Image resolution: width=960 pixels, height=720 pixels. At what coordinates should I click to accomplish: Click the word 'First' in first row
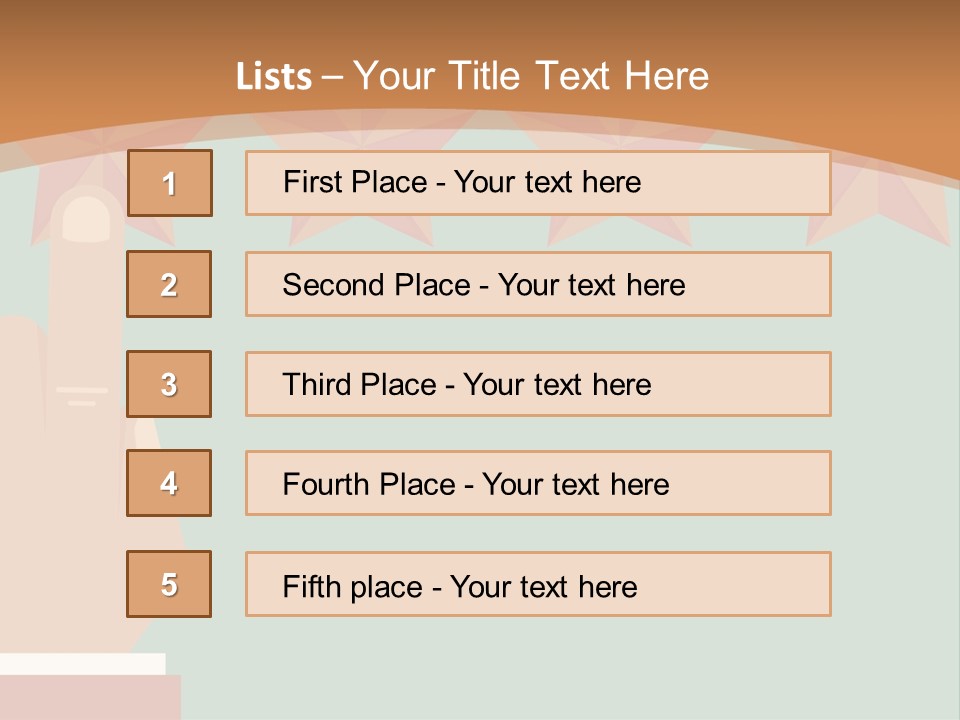click(x=311, y=182)
